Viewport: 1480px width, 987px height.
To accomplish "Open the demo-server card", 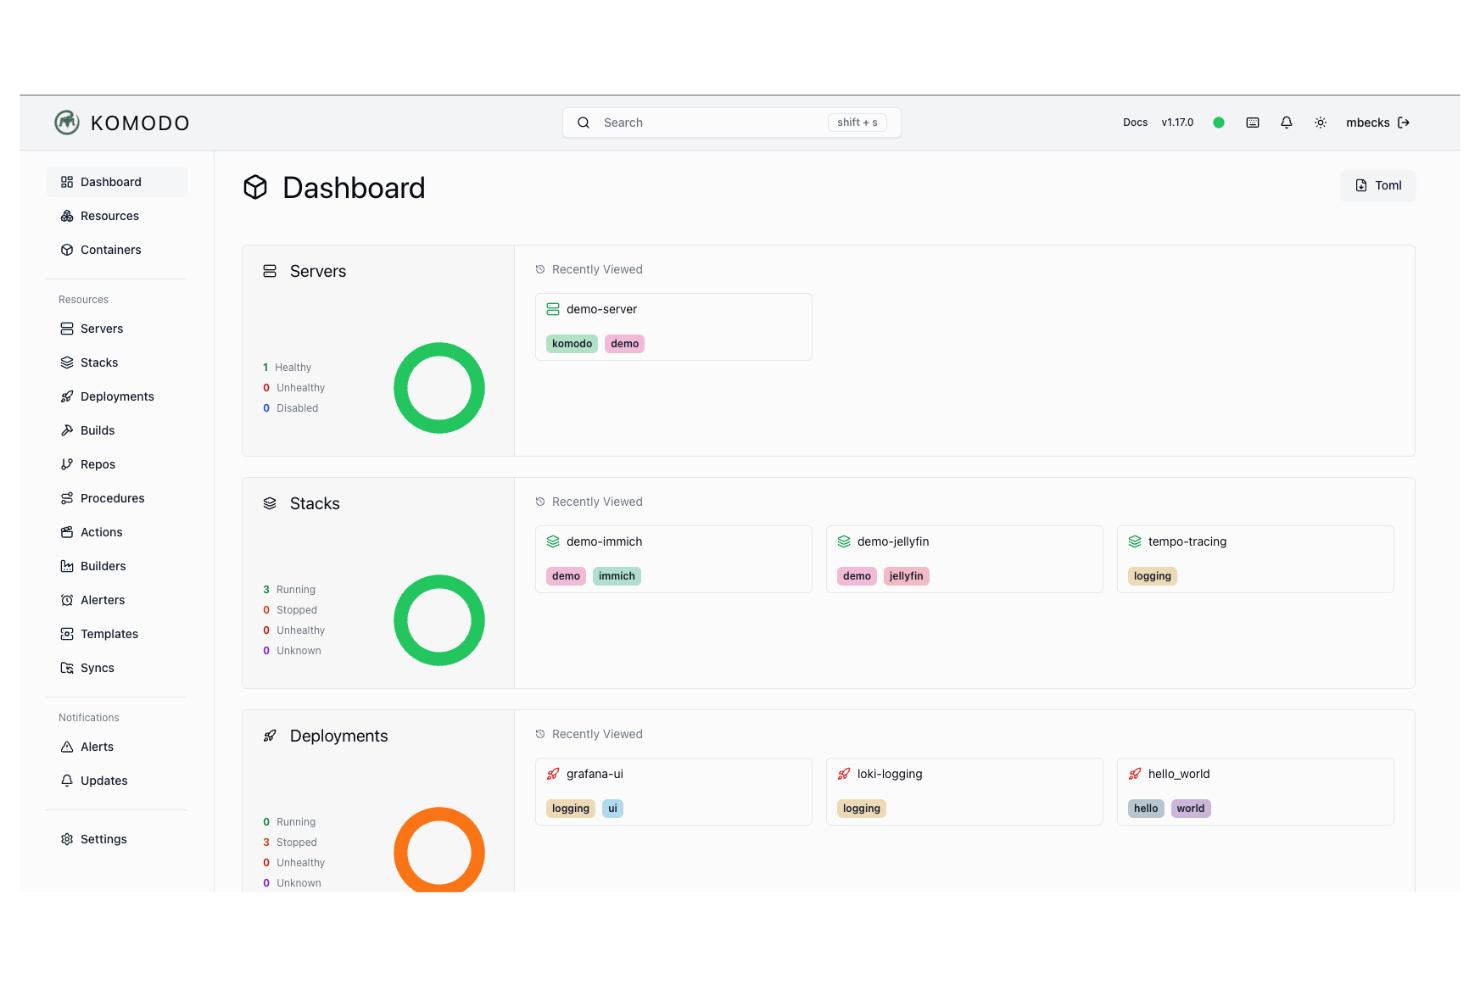I will (673, 326).
